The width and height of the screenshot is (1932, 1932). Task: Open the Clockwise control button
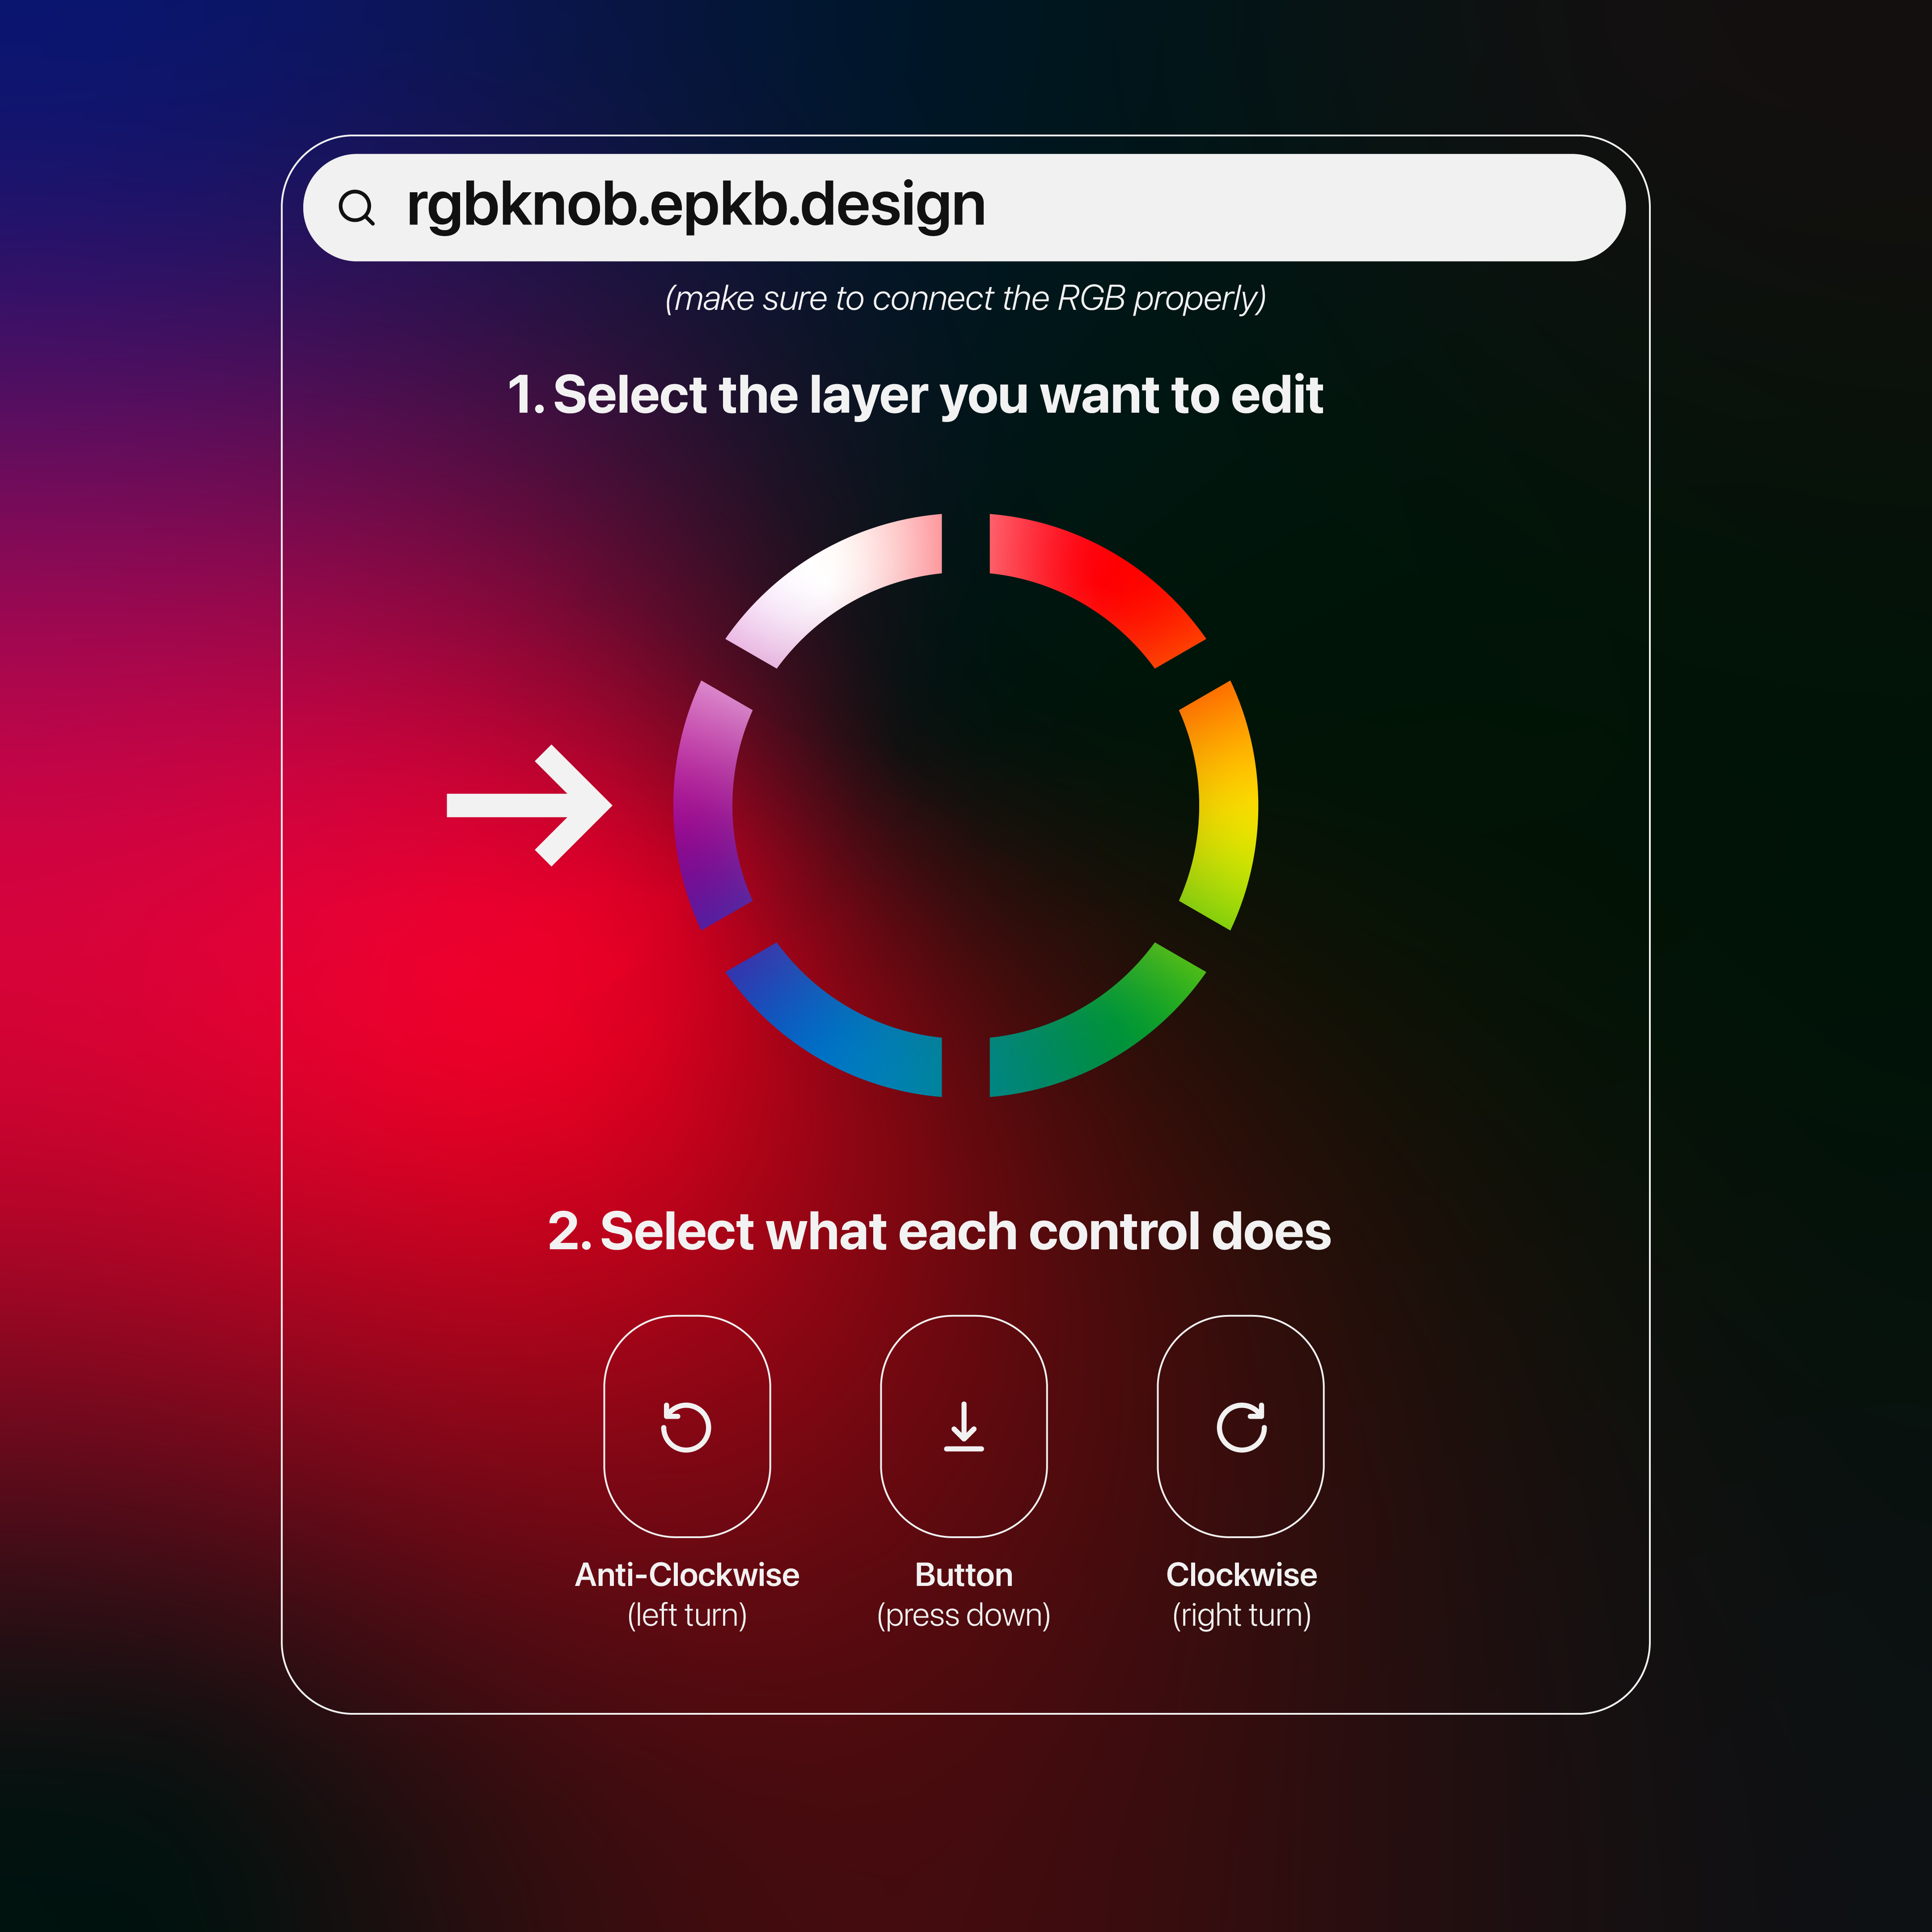pyautogui.click(x=1241, y=1426)
